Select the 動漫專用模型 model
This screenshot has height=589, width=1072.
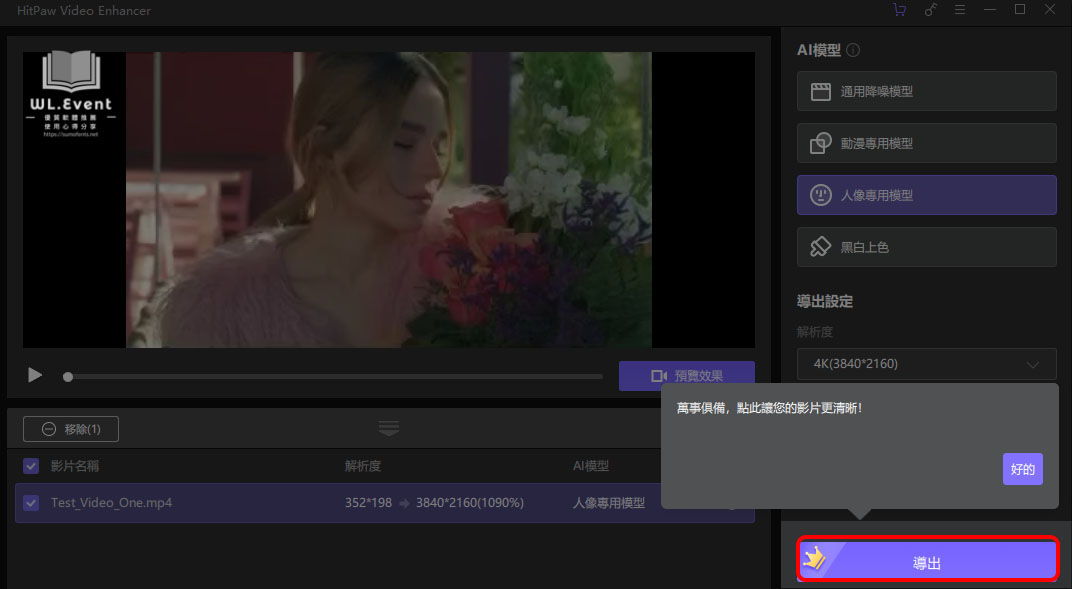(926, 143)
